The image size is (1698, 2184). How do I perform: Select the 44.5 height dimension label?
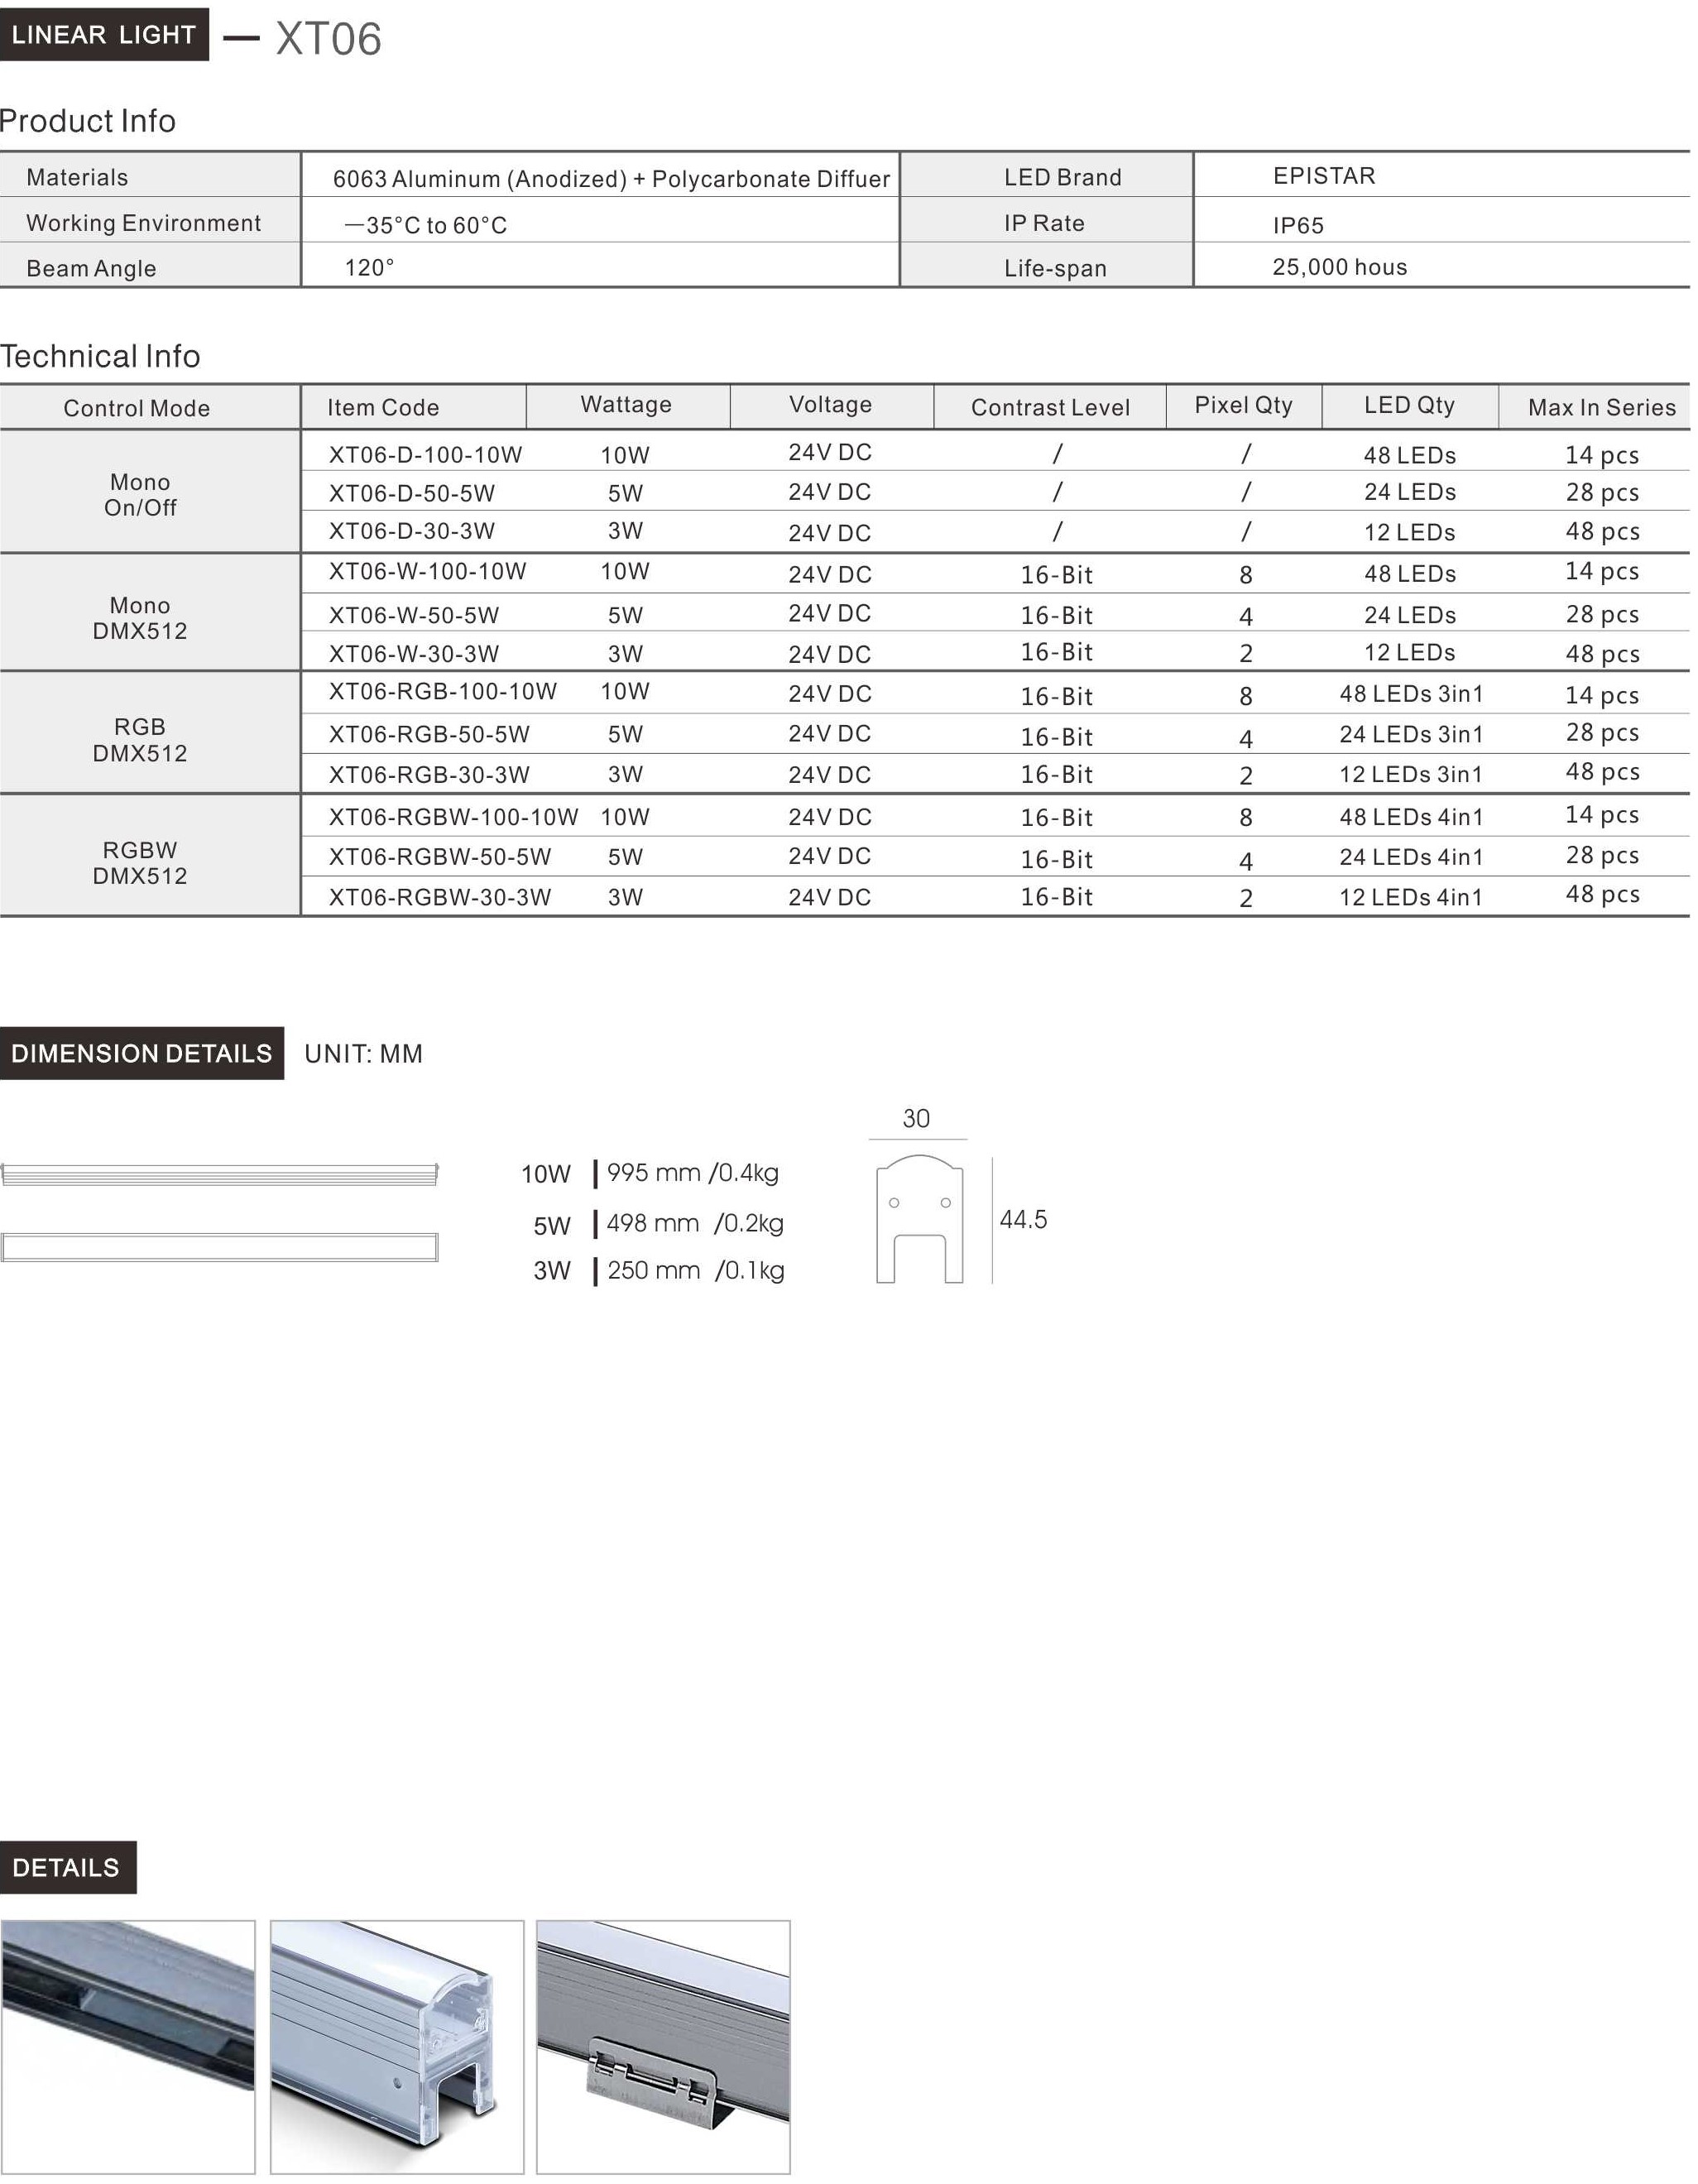tap(1023, 1220)
